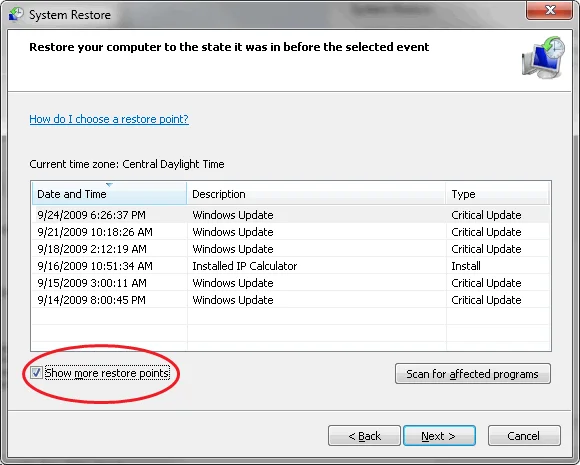Open 'How do I choose a restore point?' link
The width and height of the screenshot is (580, 465).
pos(109,119)
